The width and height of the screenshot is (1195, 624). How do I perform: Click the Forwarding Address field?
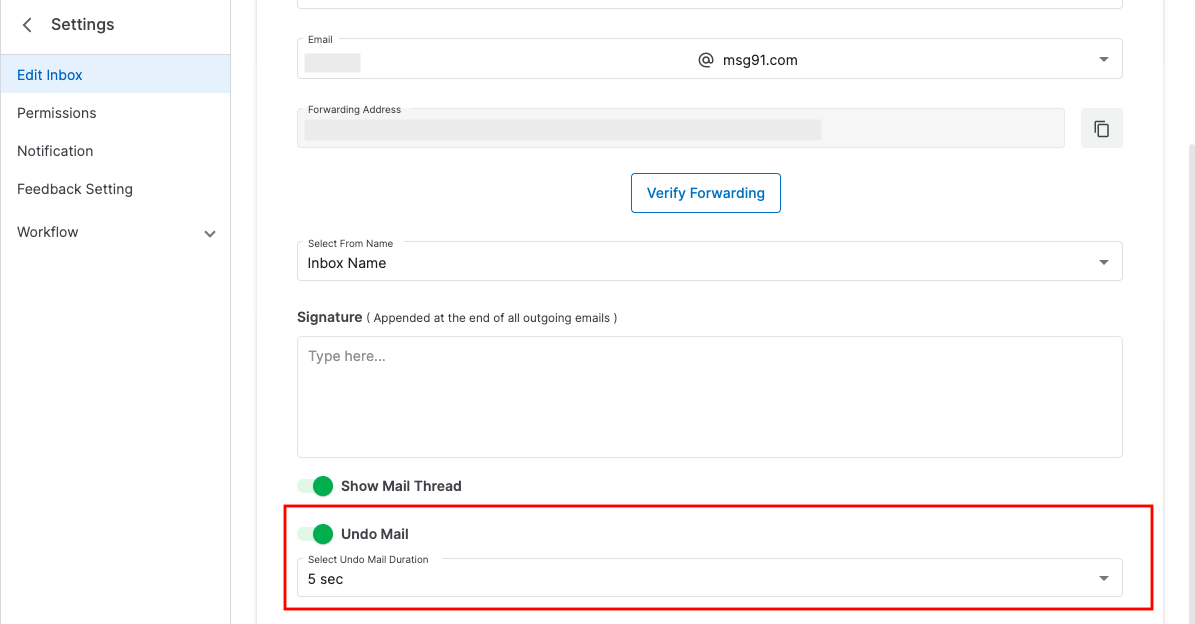(x=681, y=128)
